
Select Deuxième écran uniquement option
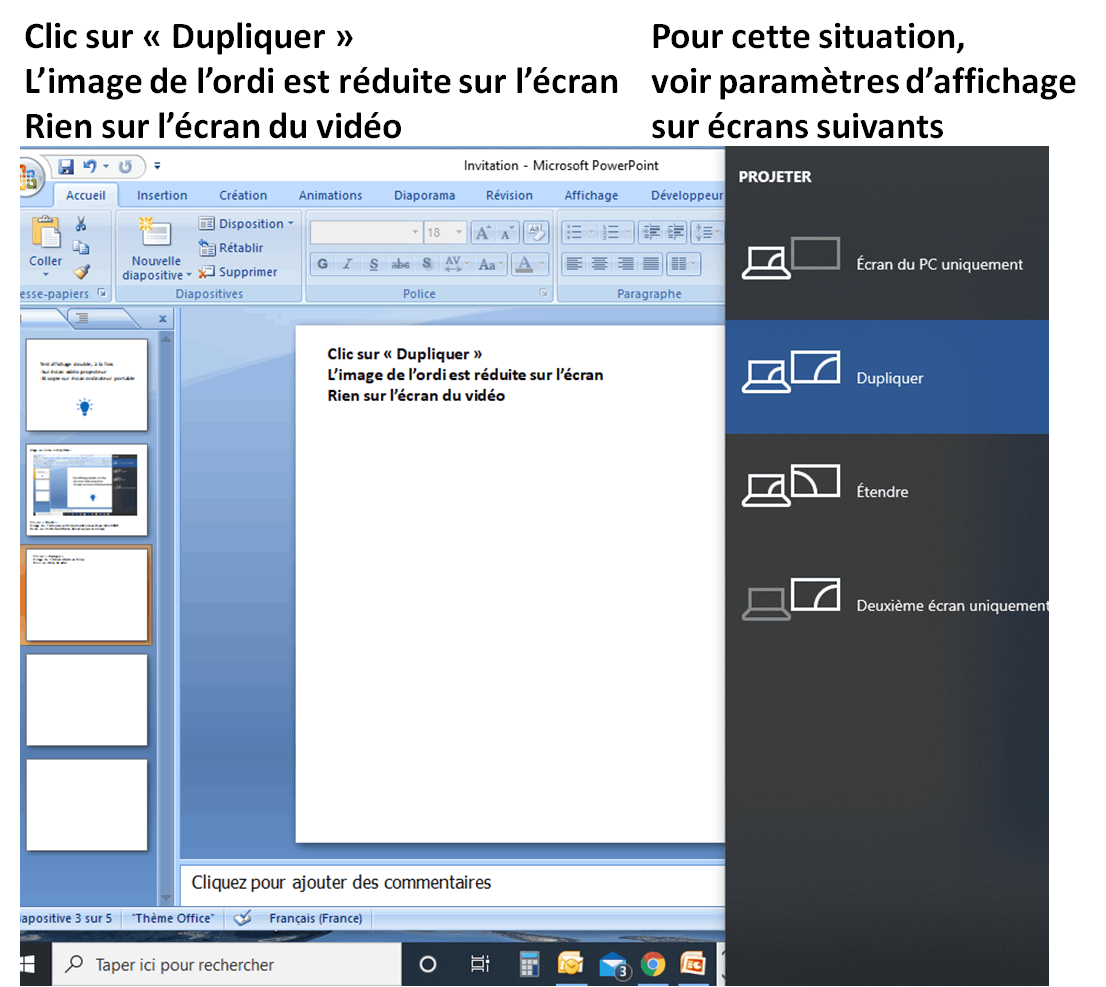887,605
